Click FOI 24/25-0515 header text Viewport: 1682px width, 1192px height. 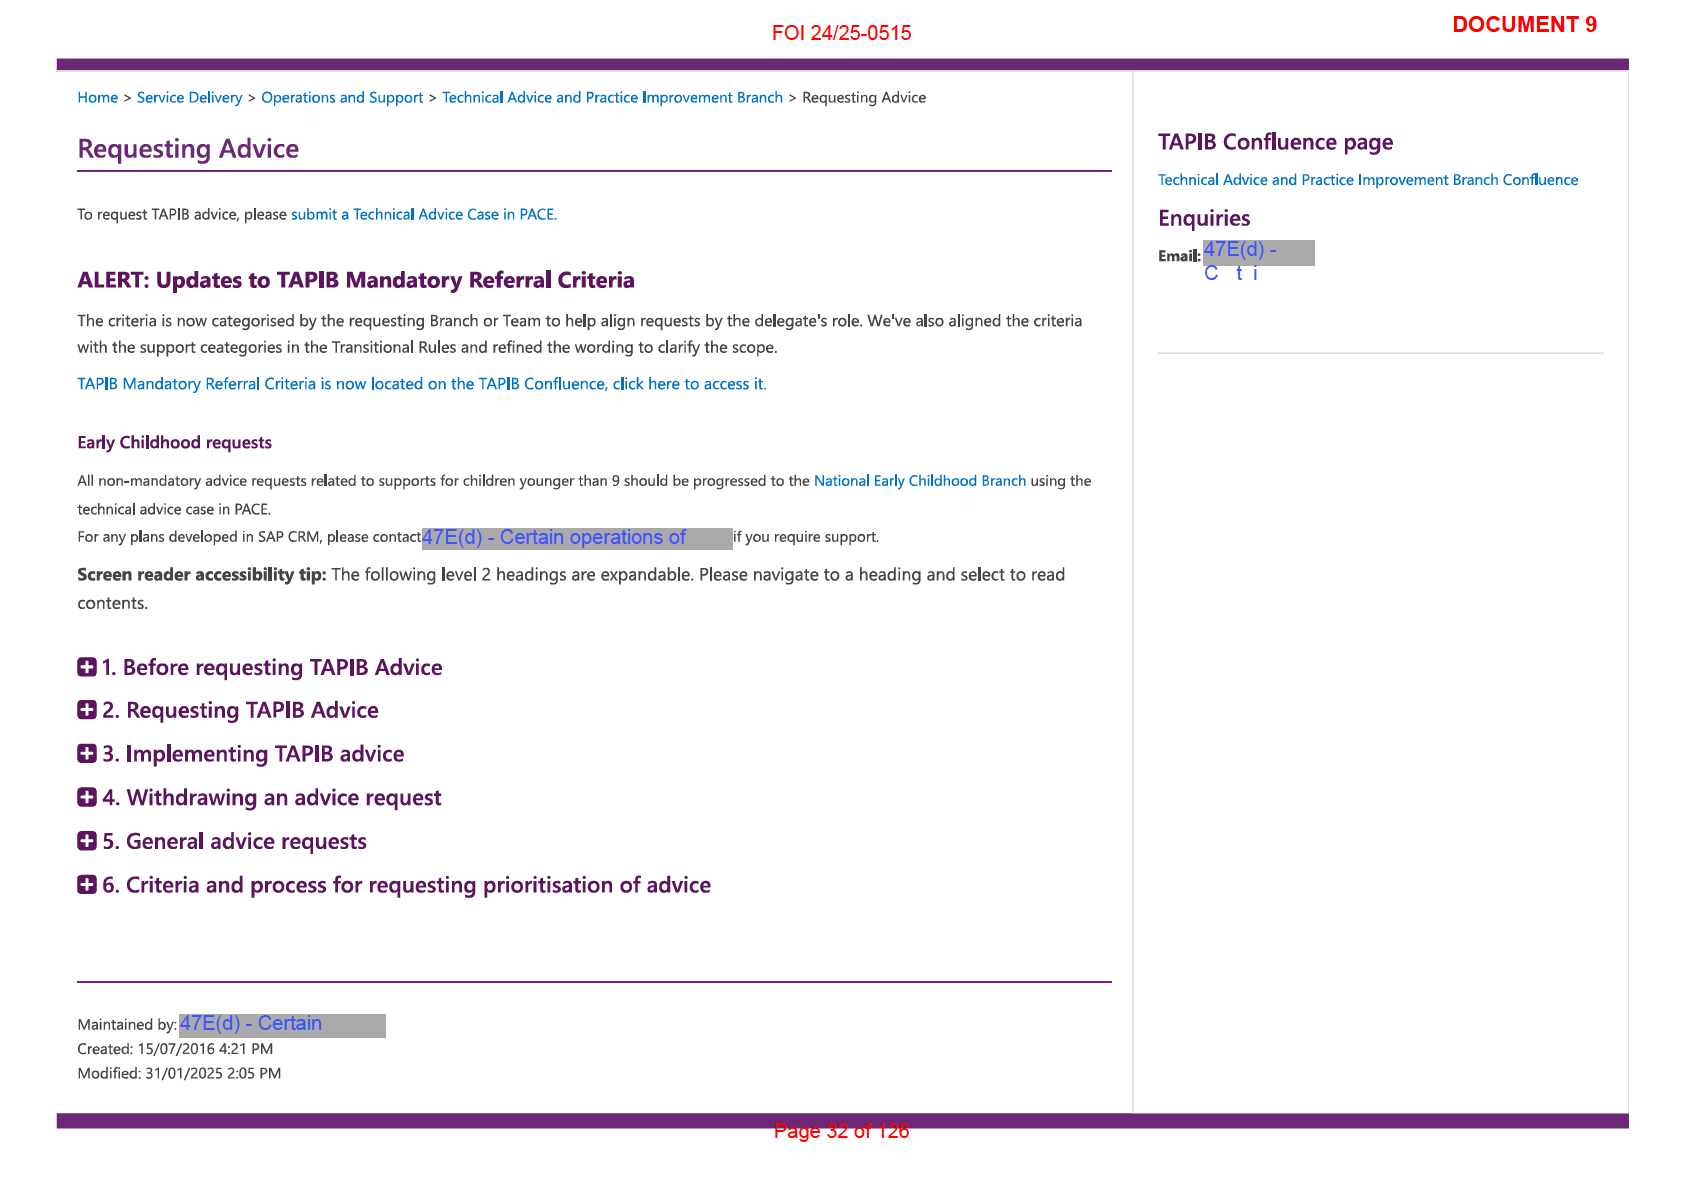(841, 33)
